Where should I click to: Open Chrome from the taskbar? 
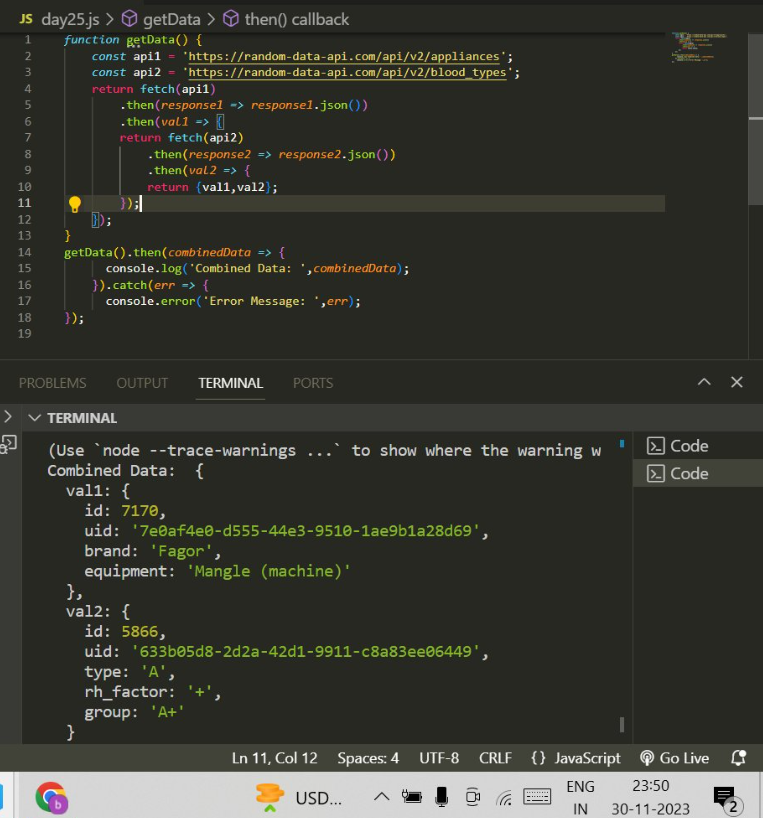pos(51,798)
